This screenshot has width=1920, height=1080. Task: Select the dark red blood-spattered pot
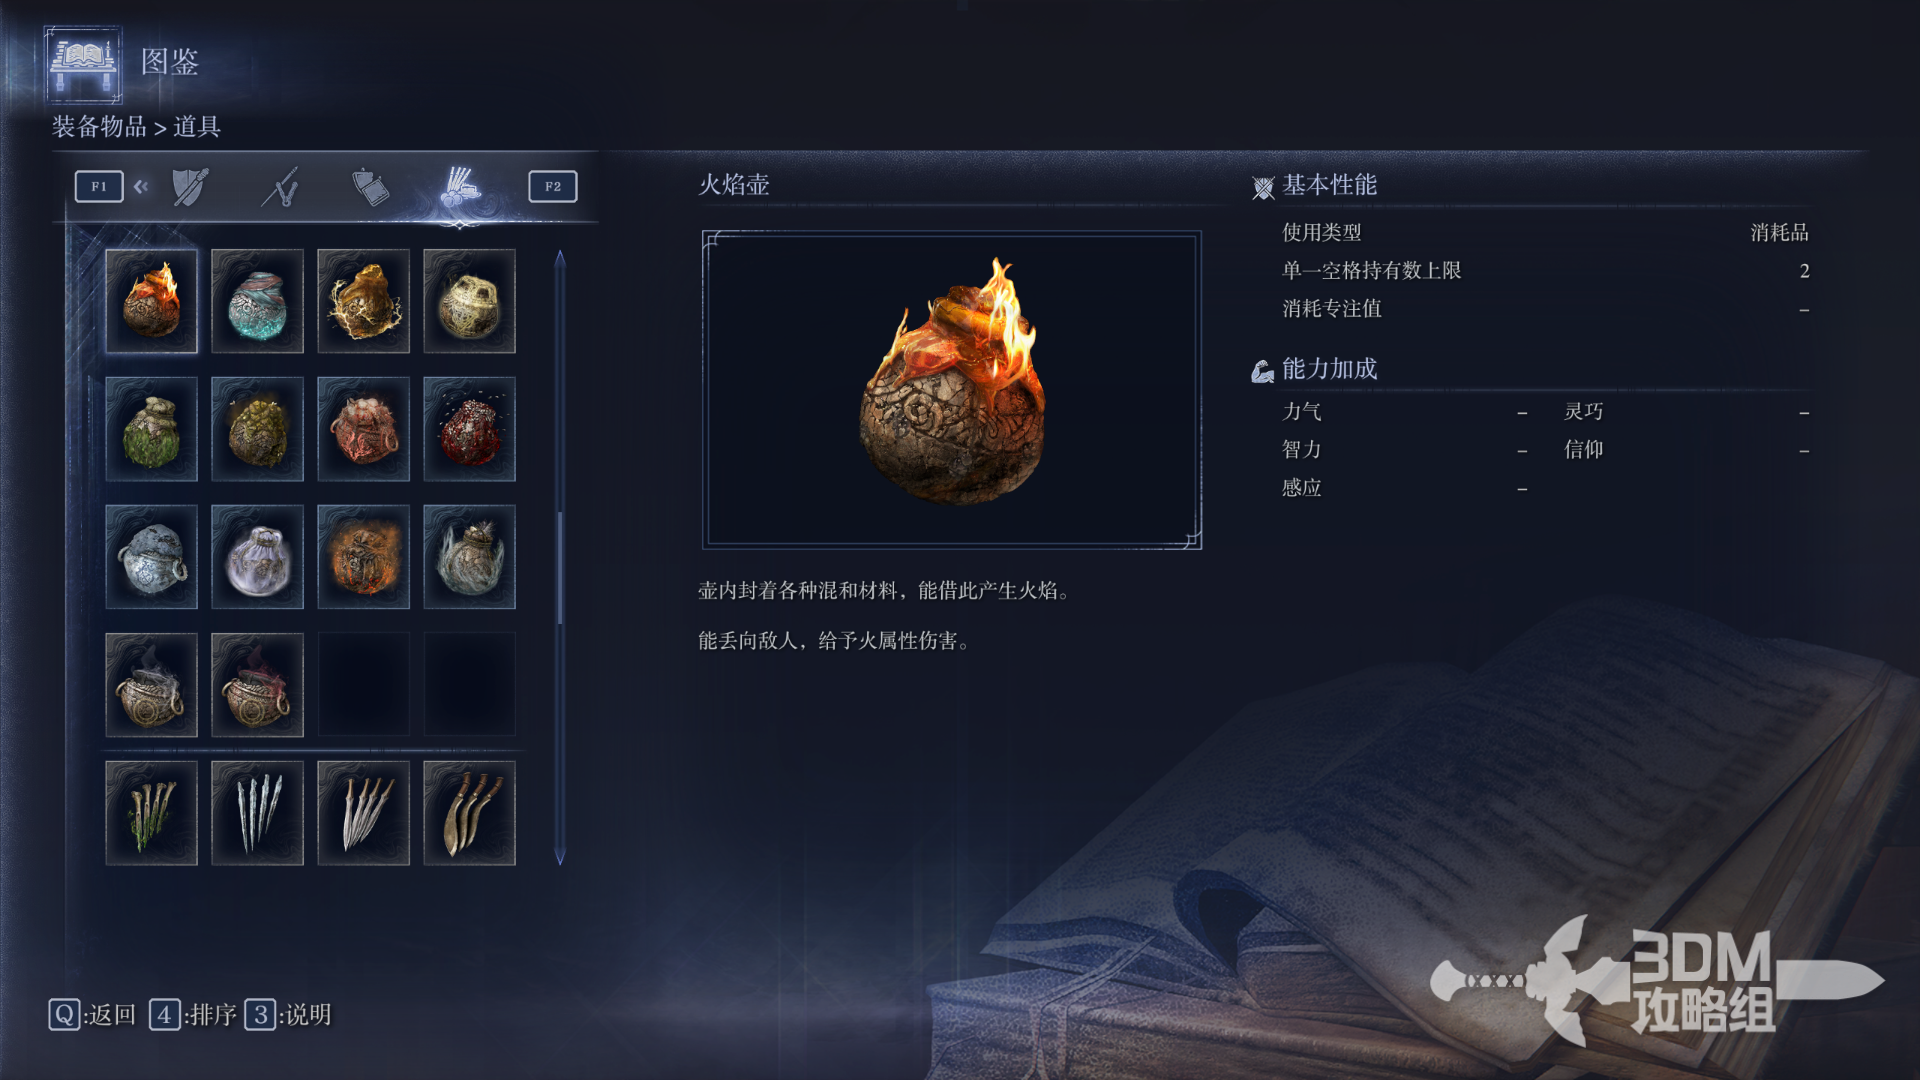[469, 429]
